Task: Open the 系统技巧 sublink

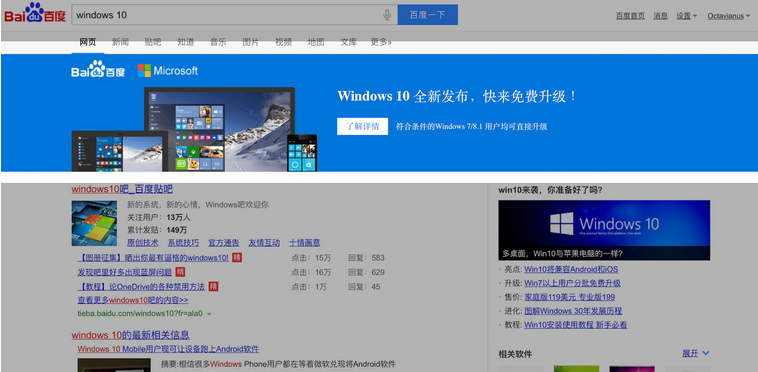Action: point(183,243)
